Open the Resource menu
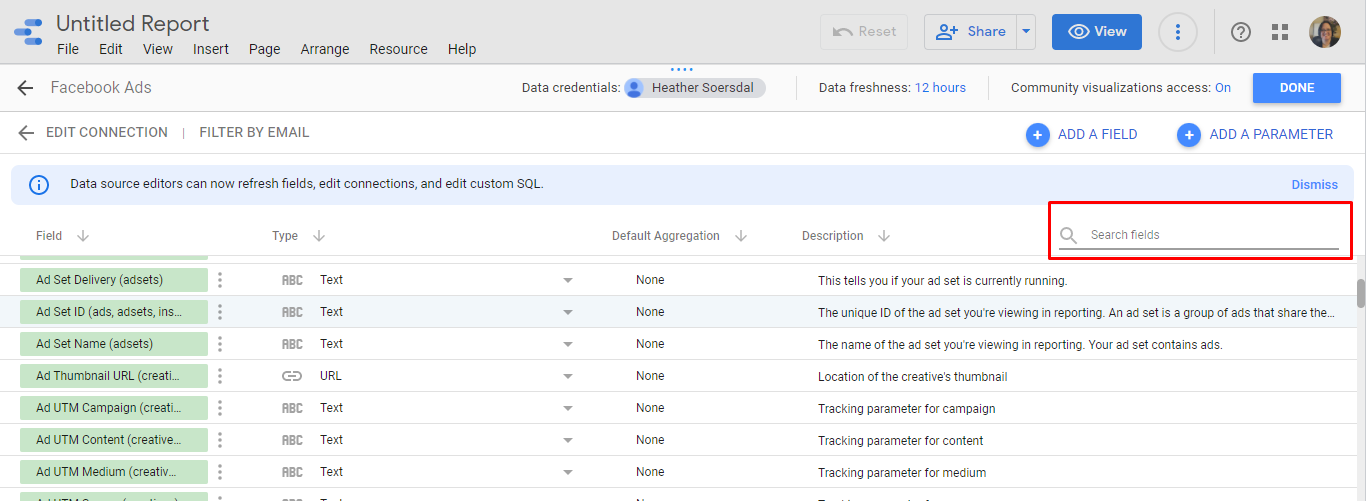 398,49
